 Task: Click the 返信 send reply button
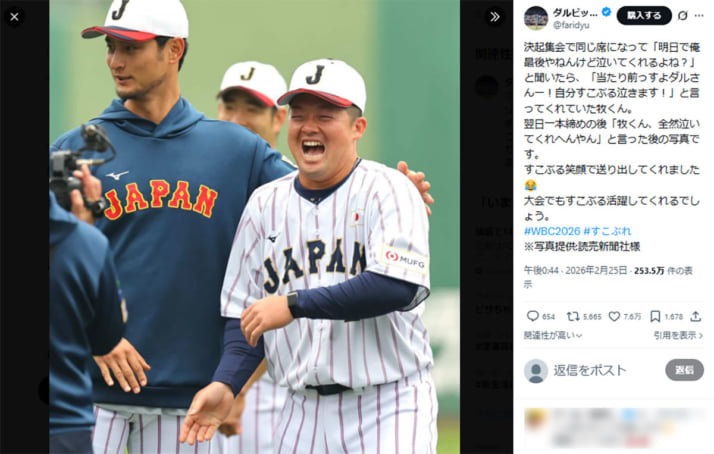point(684,370)
